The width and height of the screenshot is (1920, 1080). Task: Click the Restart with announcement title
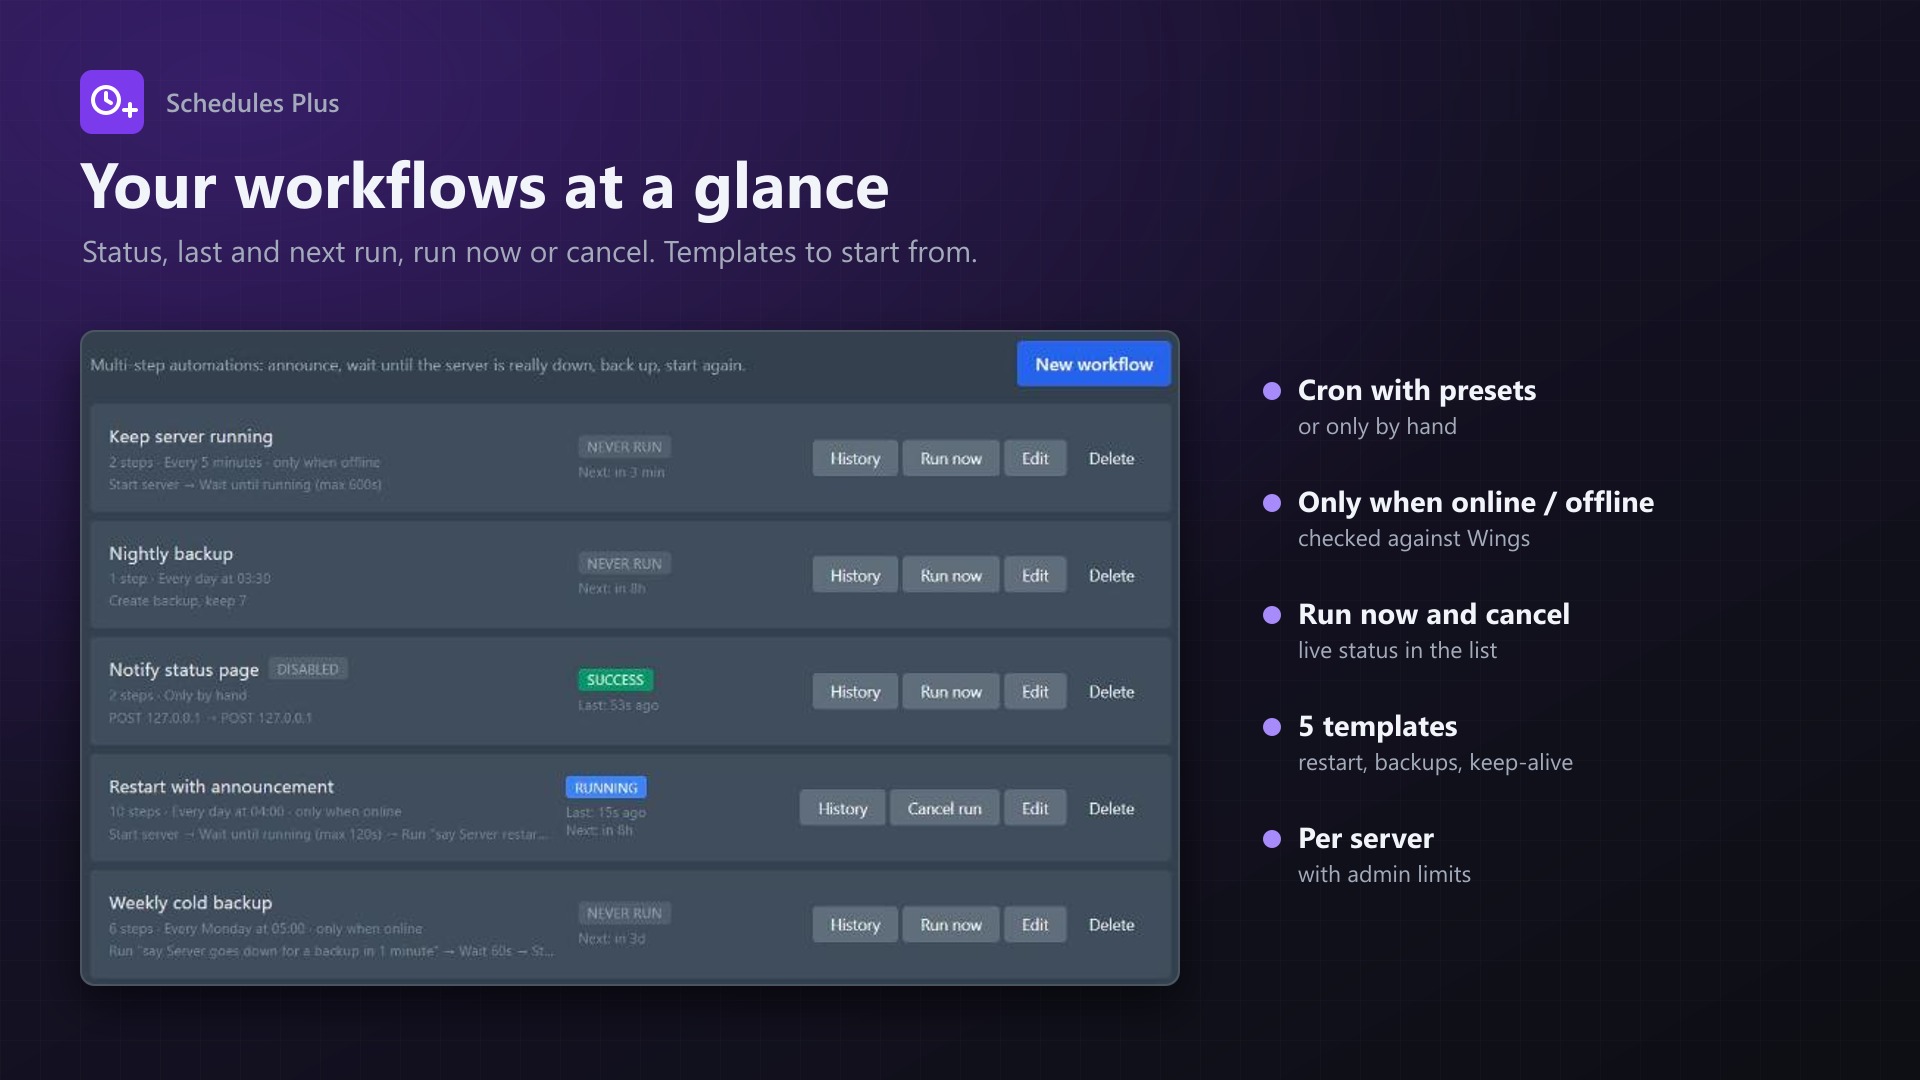[221, 786]
